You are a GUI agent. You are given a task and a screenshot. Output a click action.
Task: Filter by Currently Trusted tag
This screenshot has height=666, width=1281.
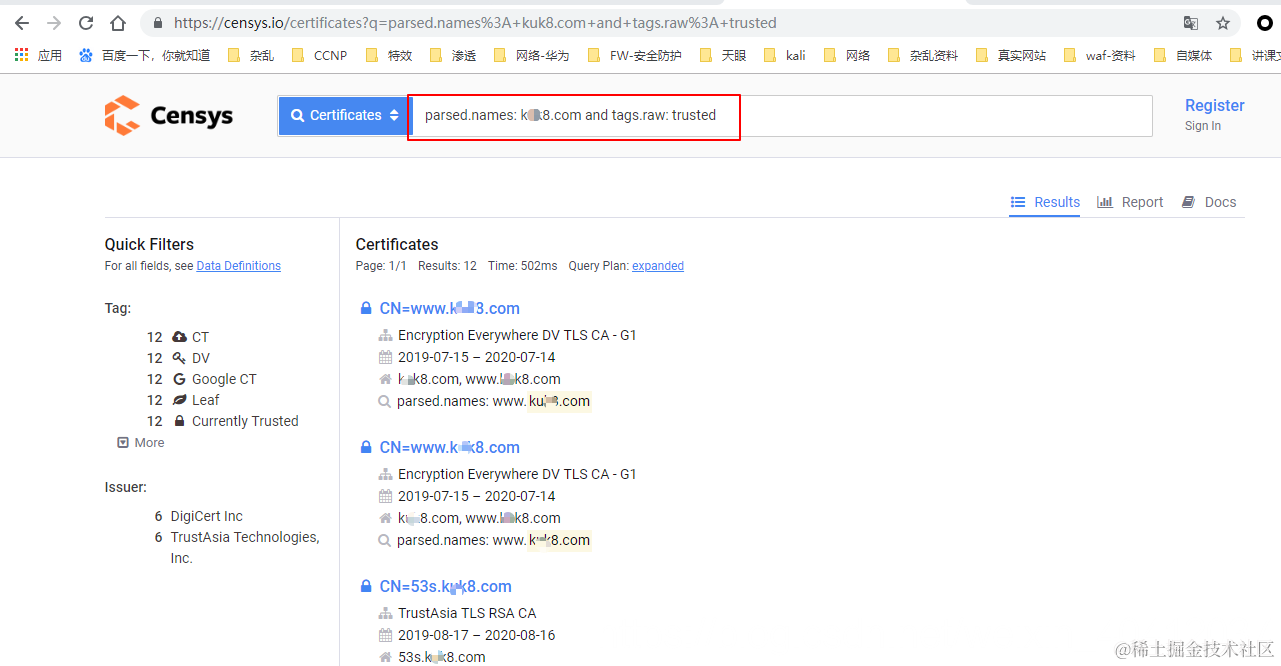245,421
